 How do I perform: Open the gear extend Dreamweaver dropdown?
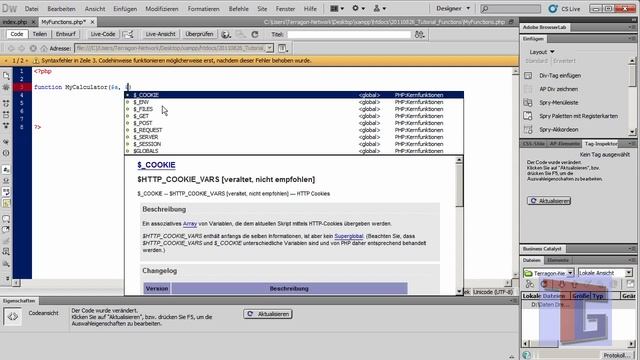click(358, 9)
